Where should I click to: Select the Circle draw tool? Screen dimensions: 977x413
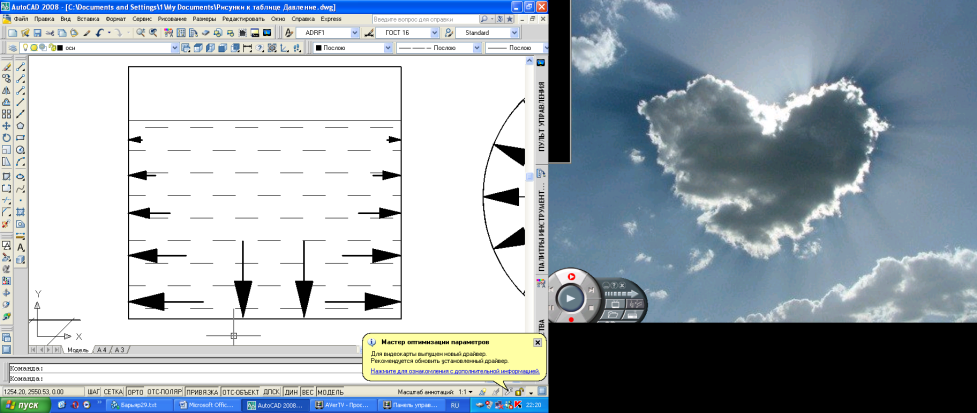click(x=21, y=150)
